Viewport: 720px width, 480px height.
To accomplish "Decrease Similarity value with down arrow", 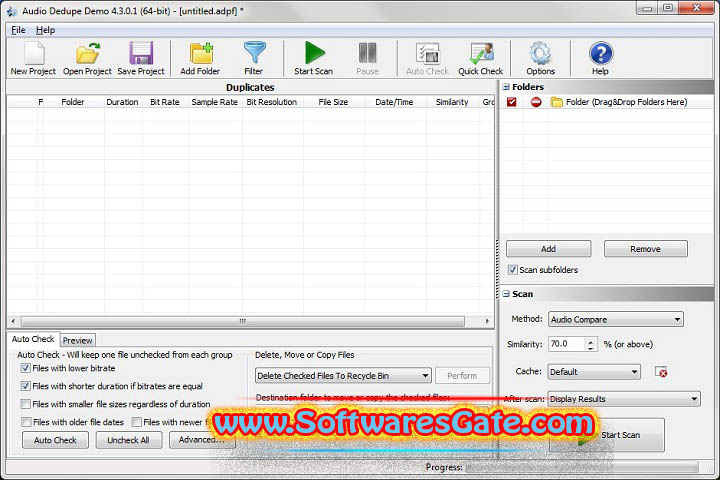I will tap(591, 348).
